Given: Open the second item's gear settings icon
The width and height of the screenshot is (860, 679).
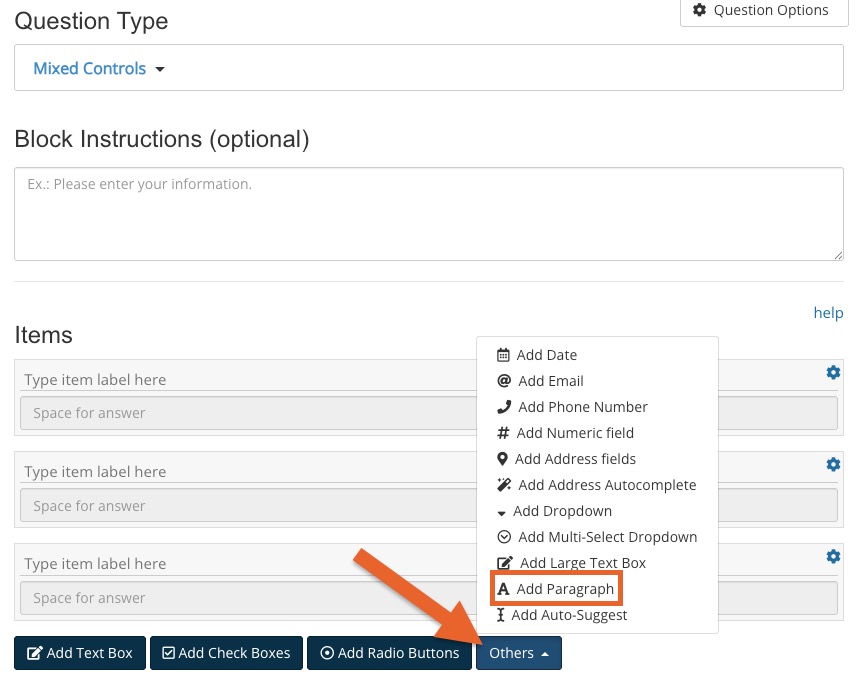Looking at the screenshot, I should tap(833, 465).
